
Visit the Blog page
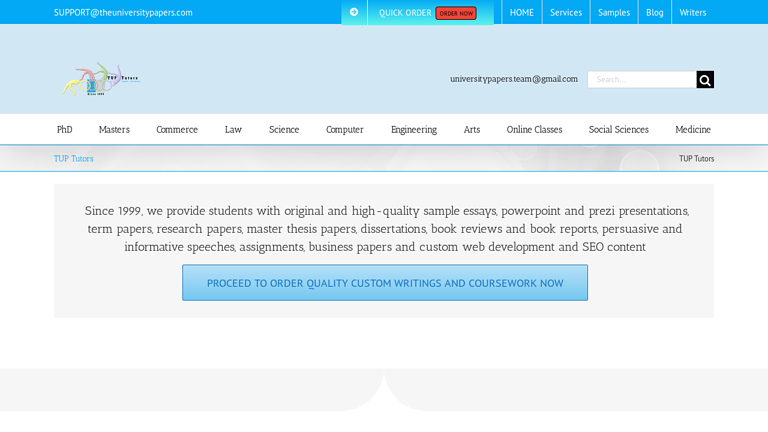point(654,13)
